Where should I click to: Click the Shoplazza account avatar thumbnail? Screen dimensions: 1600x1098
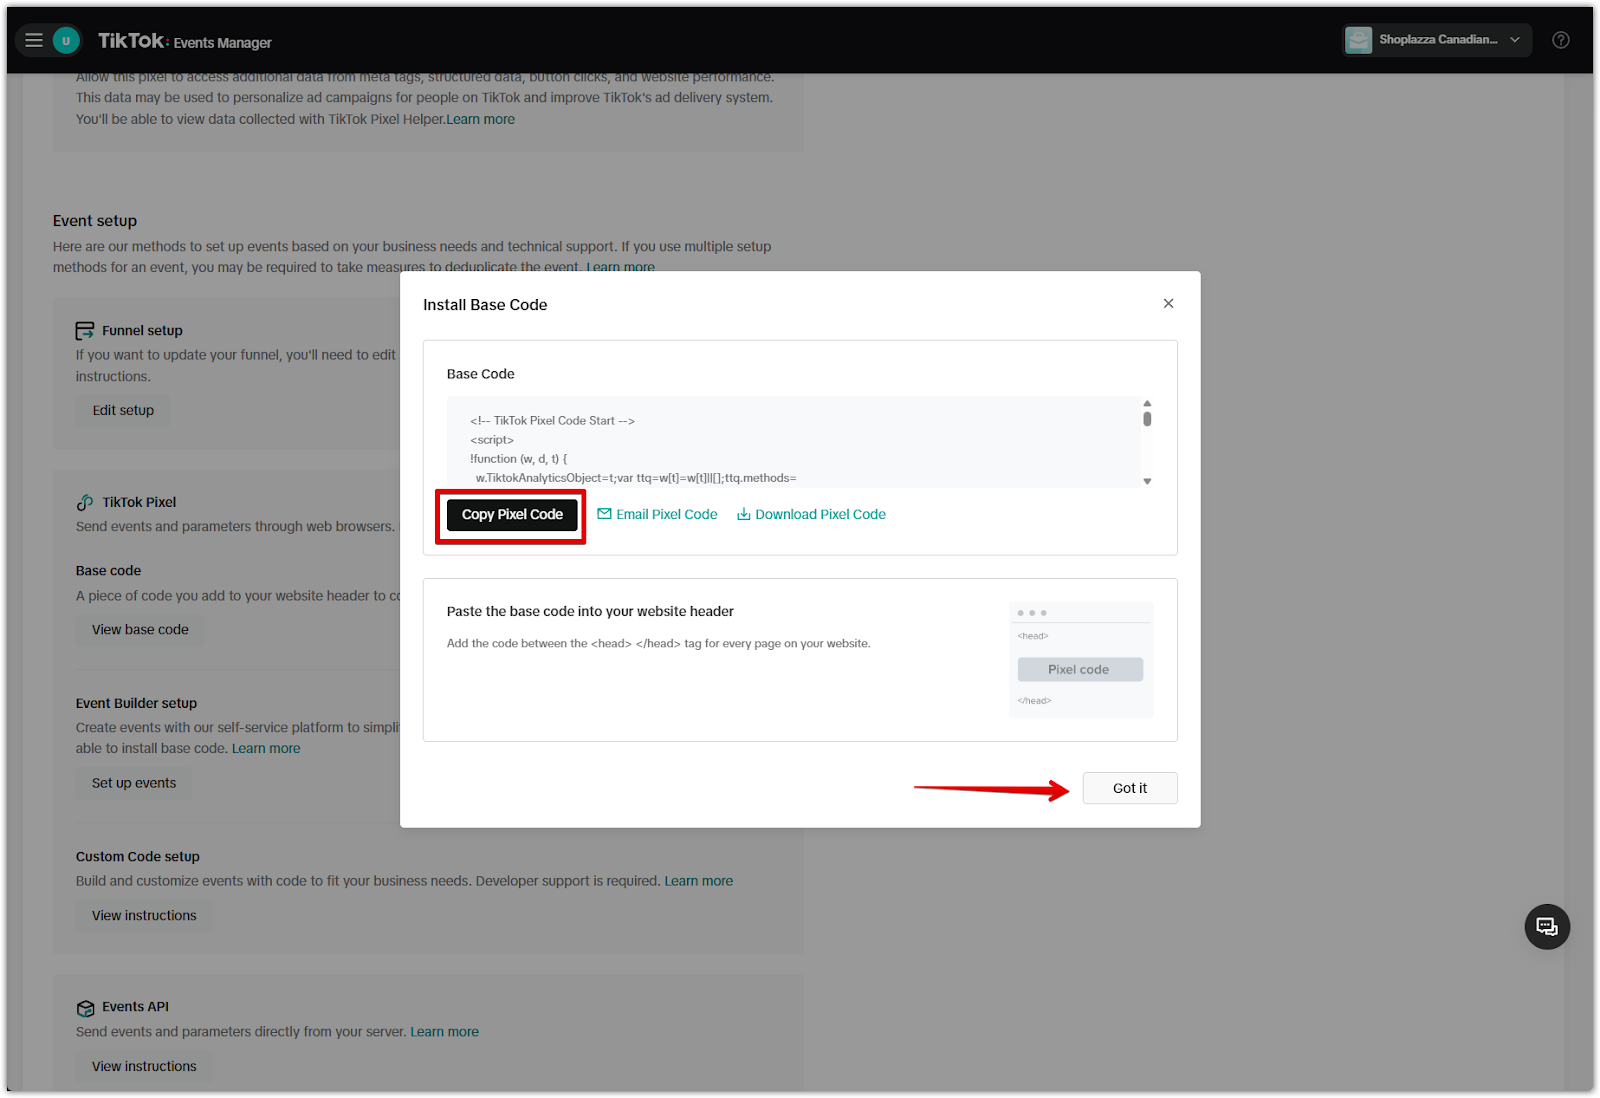tap(1358, 40)
